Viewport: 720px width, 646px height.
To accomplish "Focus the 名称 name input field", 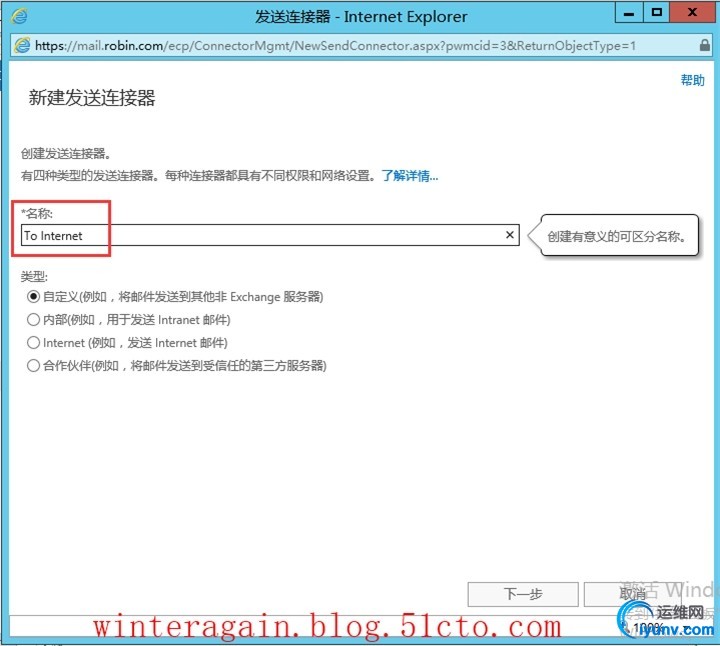I will tap(270, 235).
